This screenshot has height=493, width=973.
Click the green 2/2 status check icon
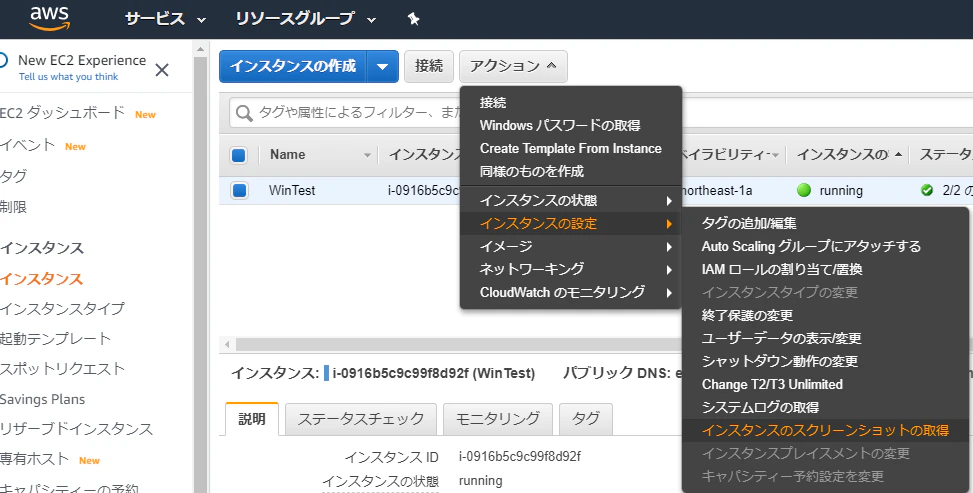pyautogui.click(x=927, y=191)
